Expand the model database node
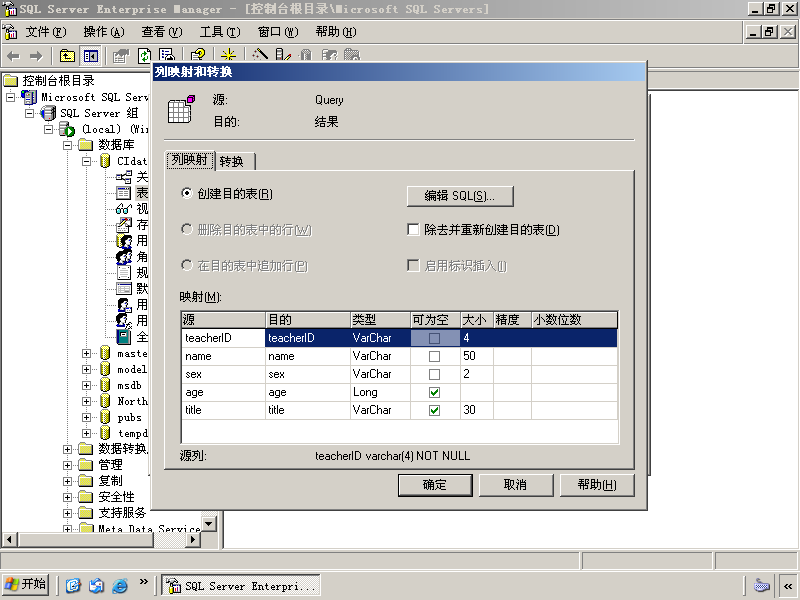Image resolution: width=800 pixels, height=600 pixels. tap(87, 369)
